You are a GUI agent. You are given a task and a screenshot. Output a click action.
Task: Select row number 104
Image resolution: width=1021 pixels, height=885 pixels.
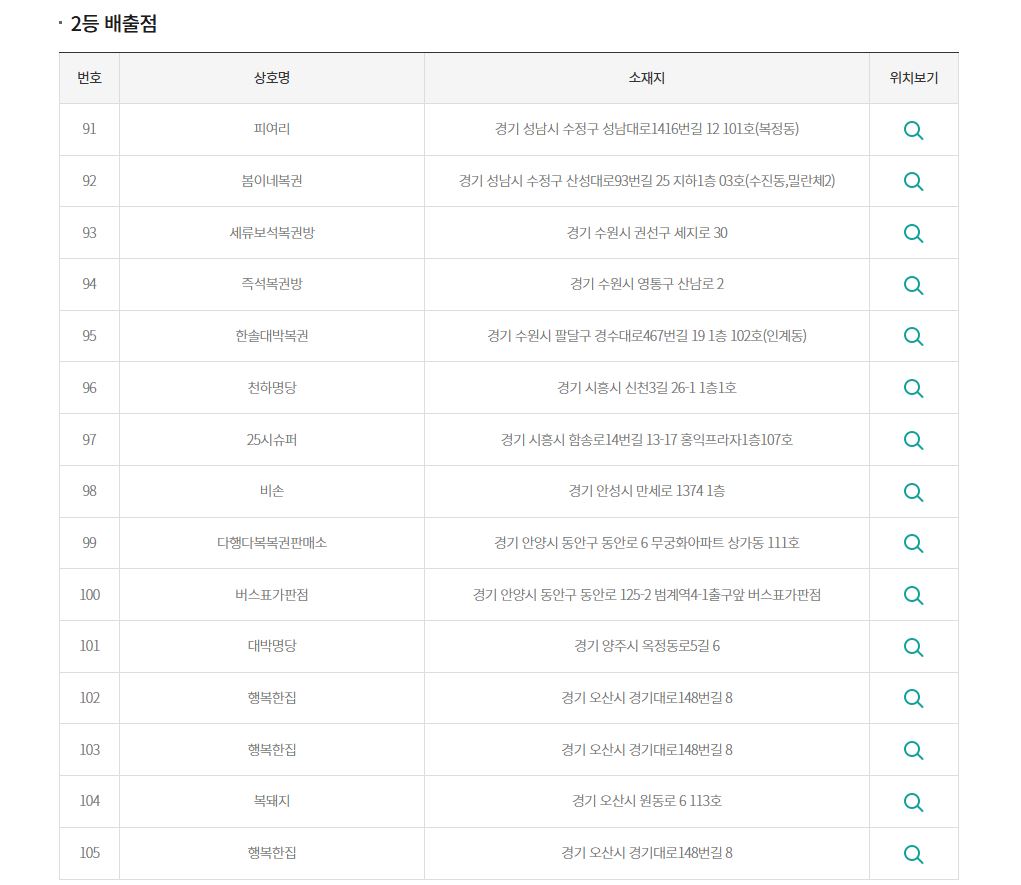90,801
